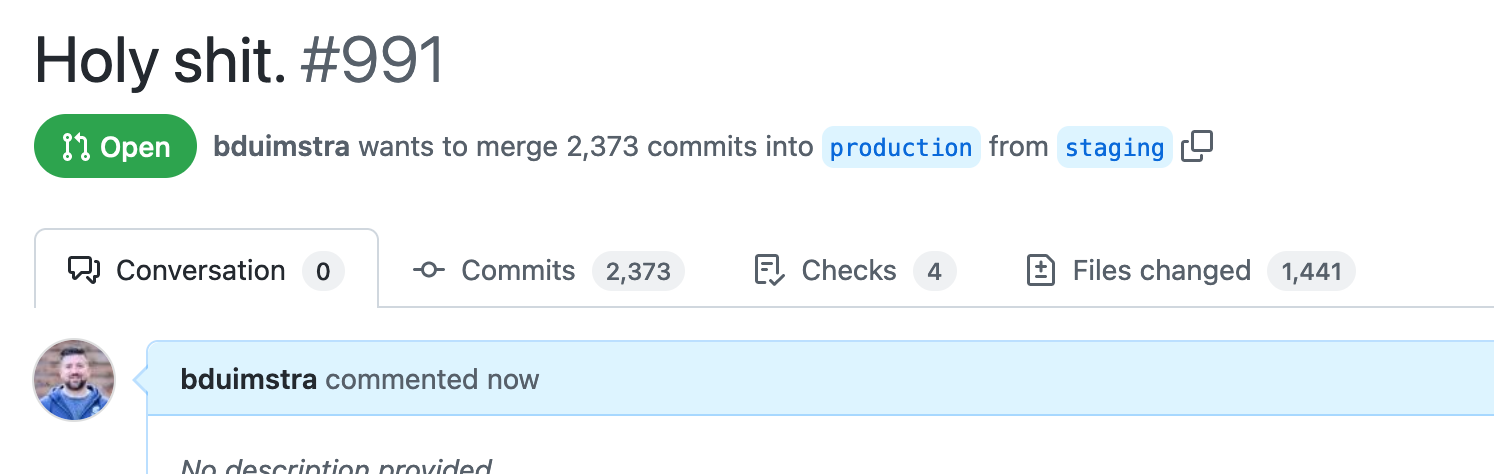Click the Checks count badge showing 4
1494x474 pixels.
pyautogui.click(x=934, y=271)
